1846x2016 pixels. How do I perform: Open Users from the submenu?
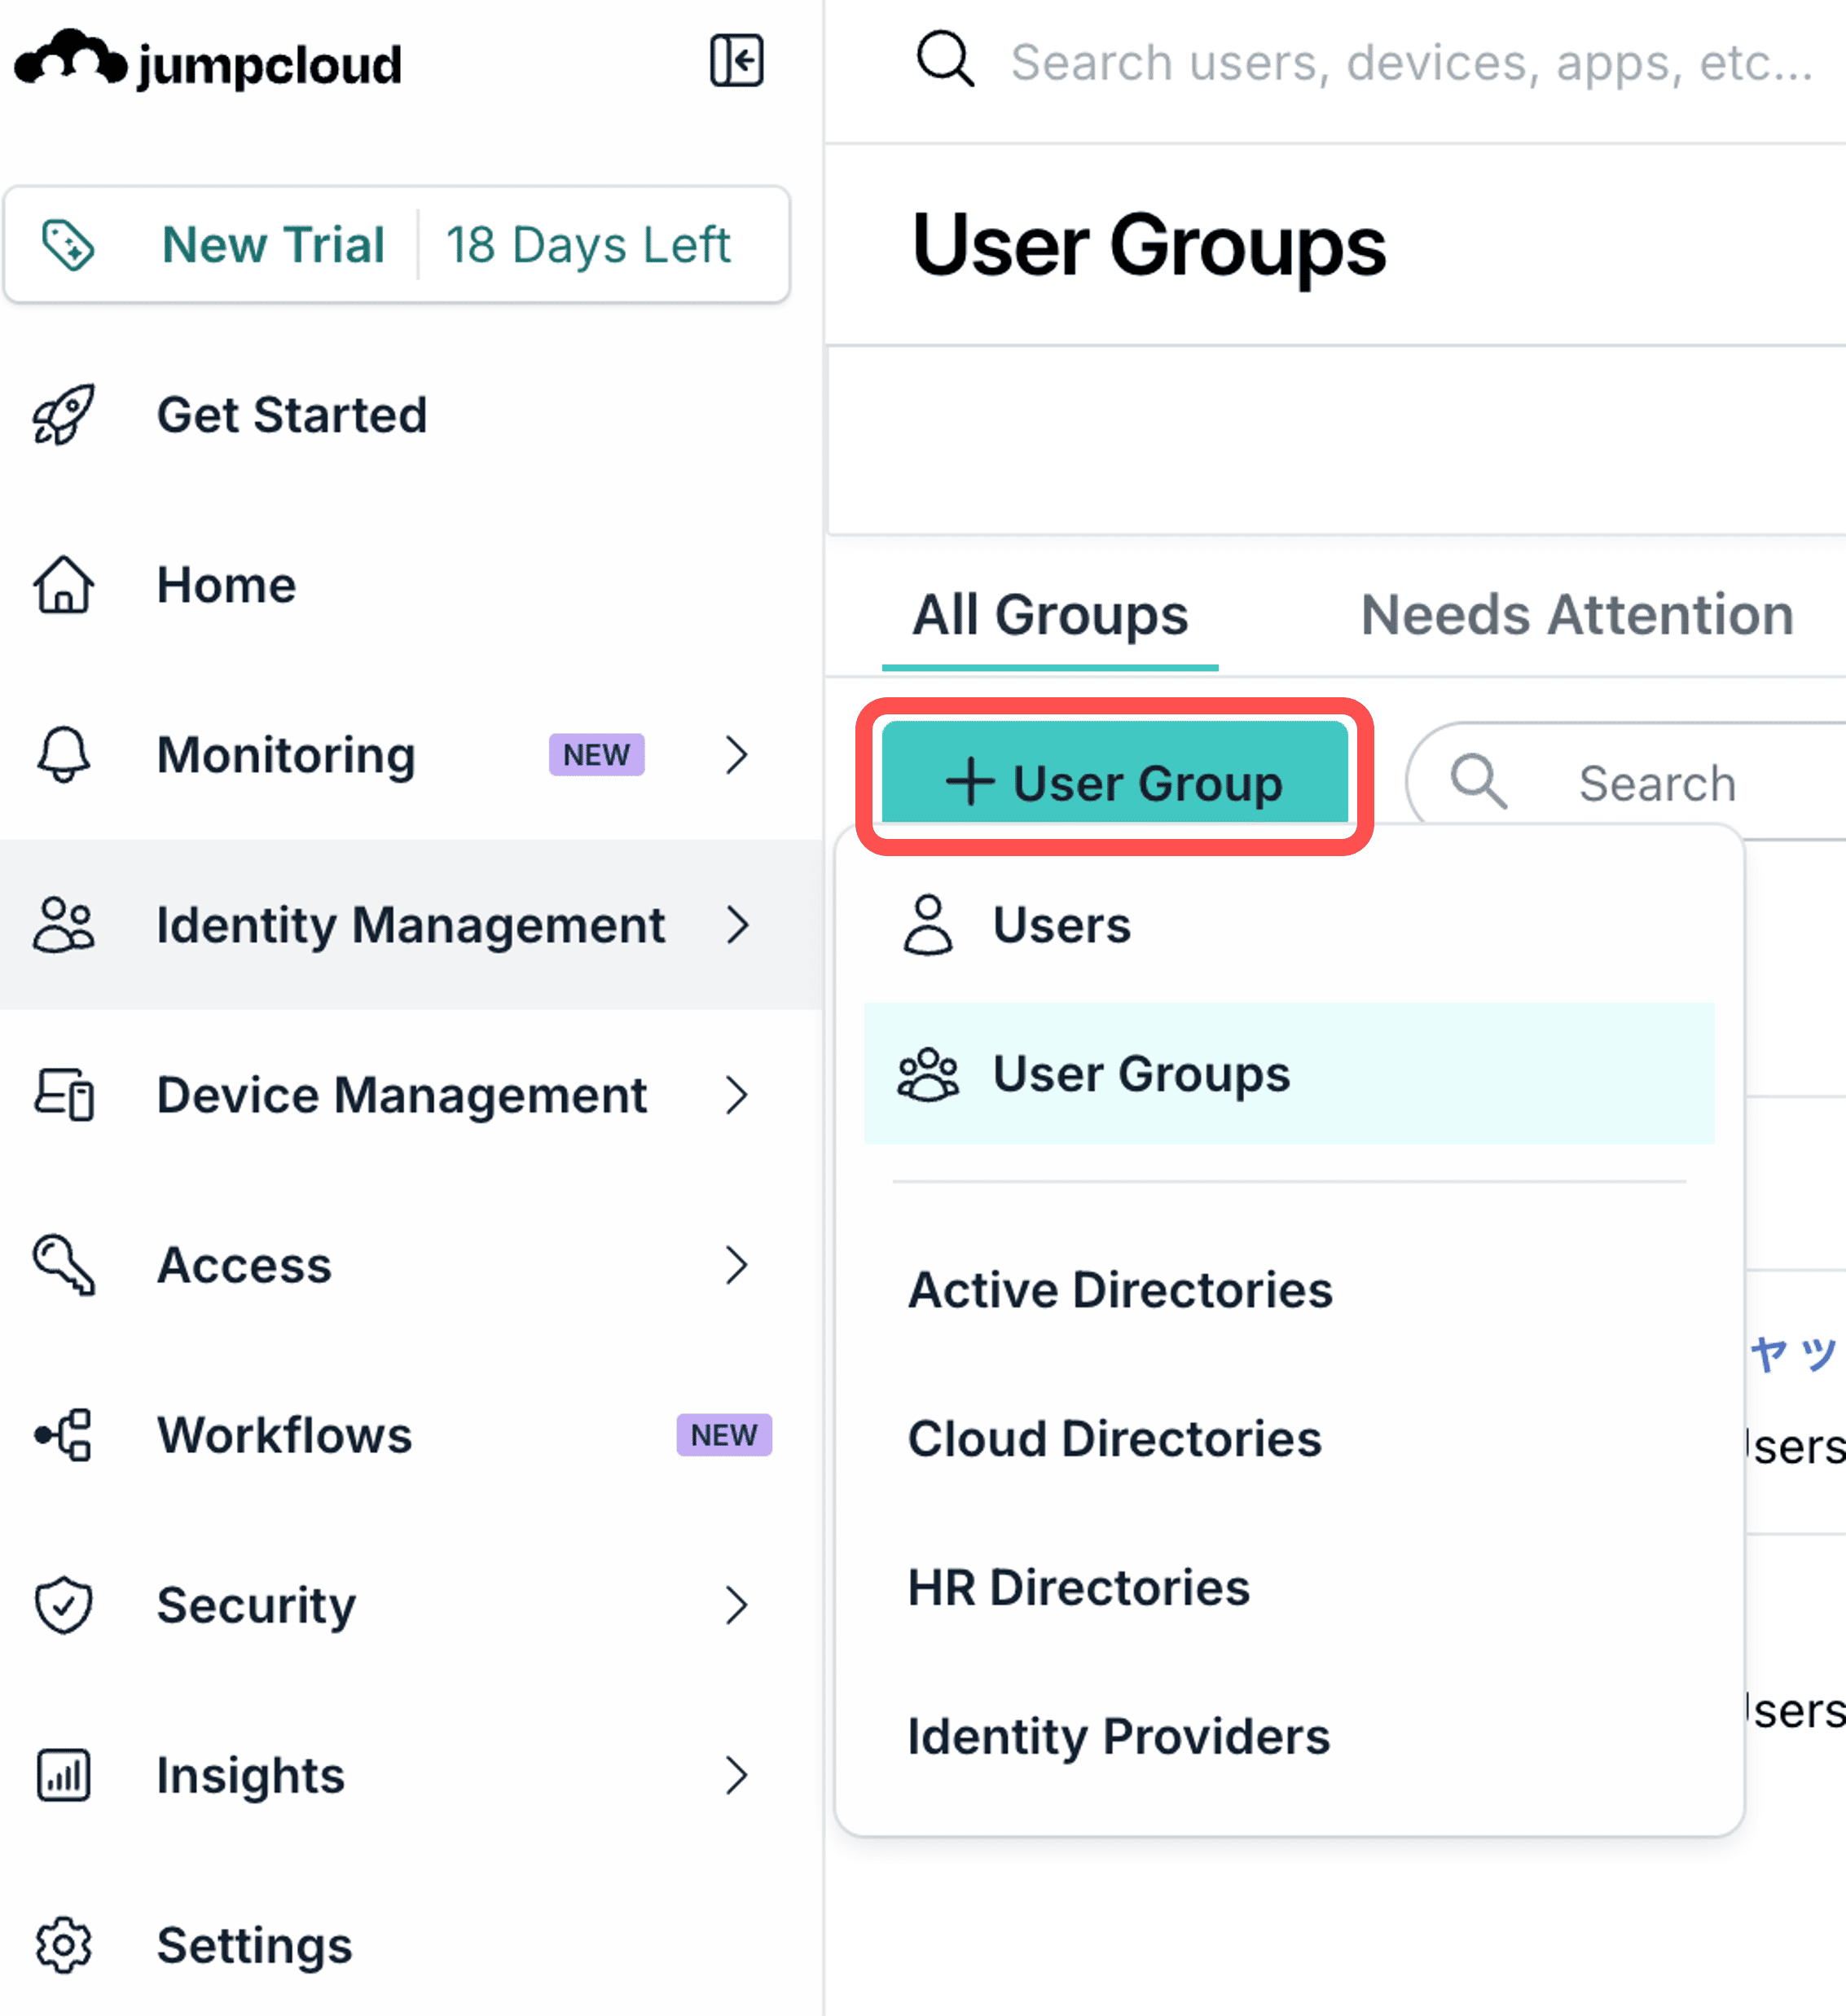click(1289, 925)
